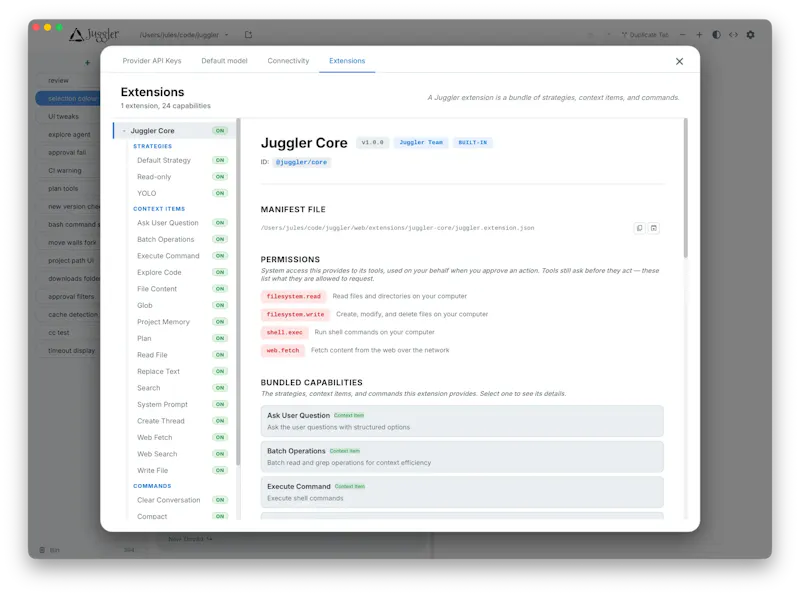The height and width of the screenshot is (596, 800).
Task: Click the minus zoom icon in top toolbar
Action: pos(683,35)
